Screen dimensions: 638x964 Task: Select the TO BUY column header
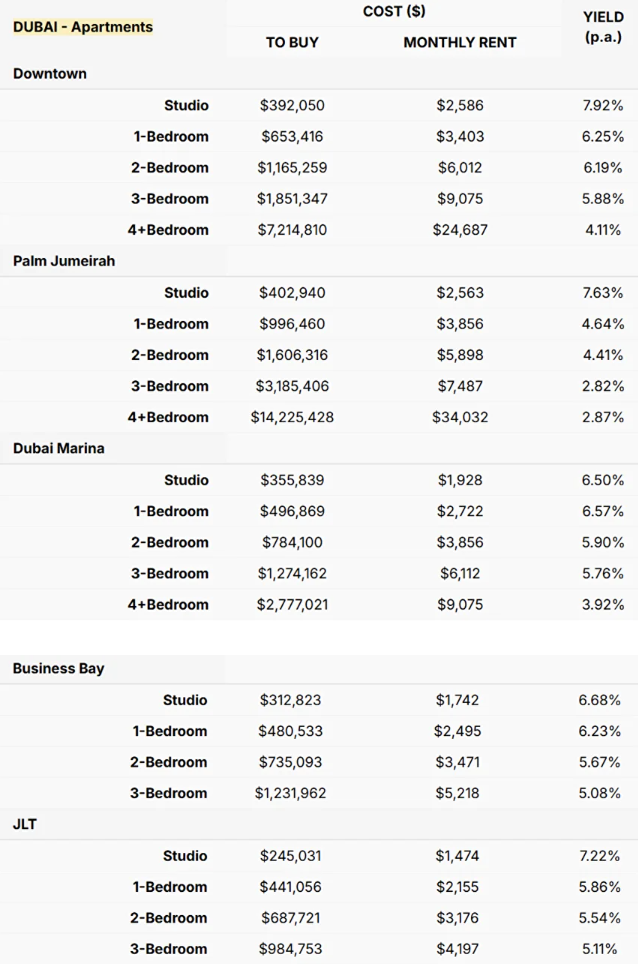tap(292, 42)
